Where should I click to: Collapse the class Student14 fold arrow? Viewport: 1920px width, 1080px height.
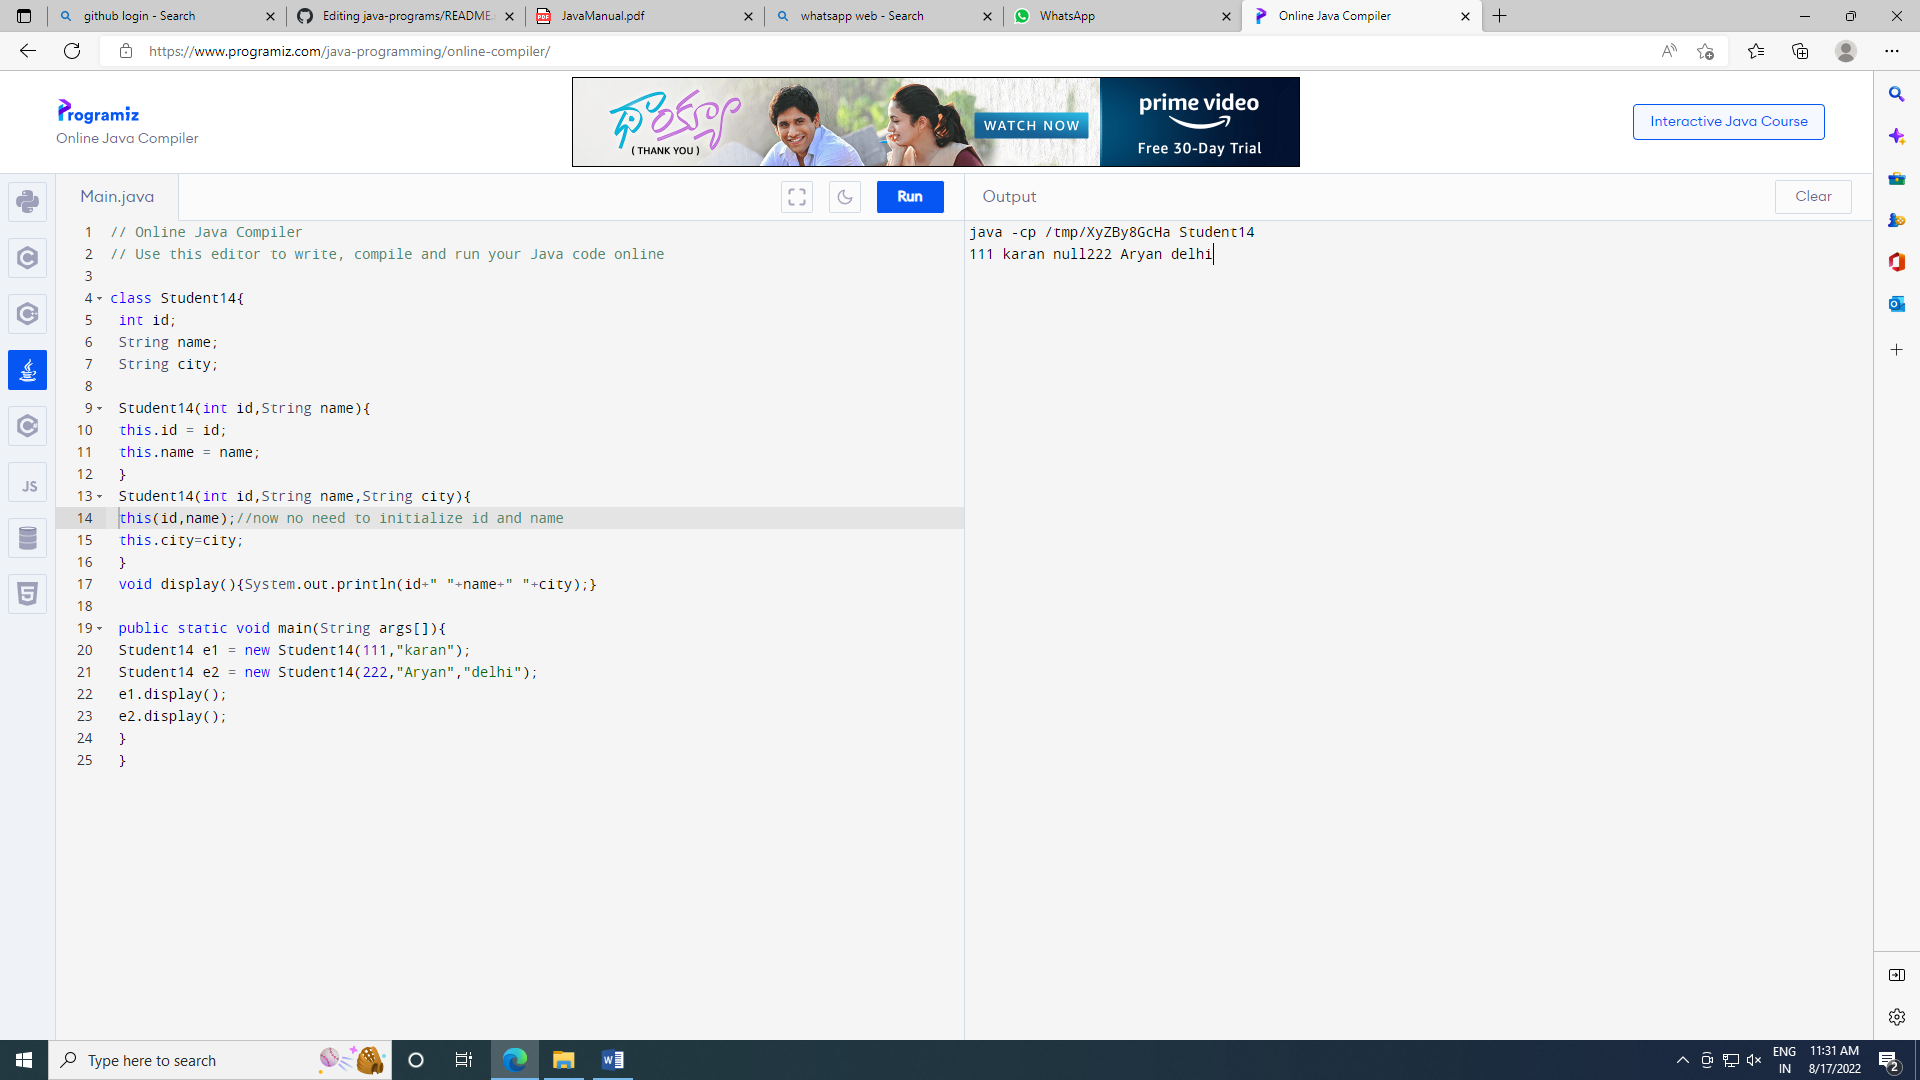click(x=99, y=298)
